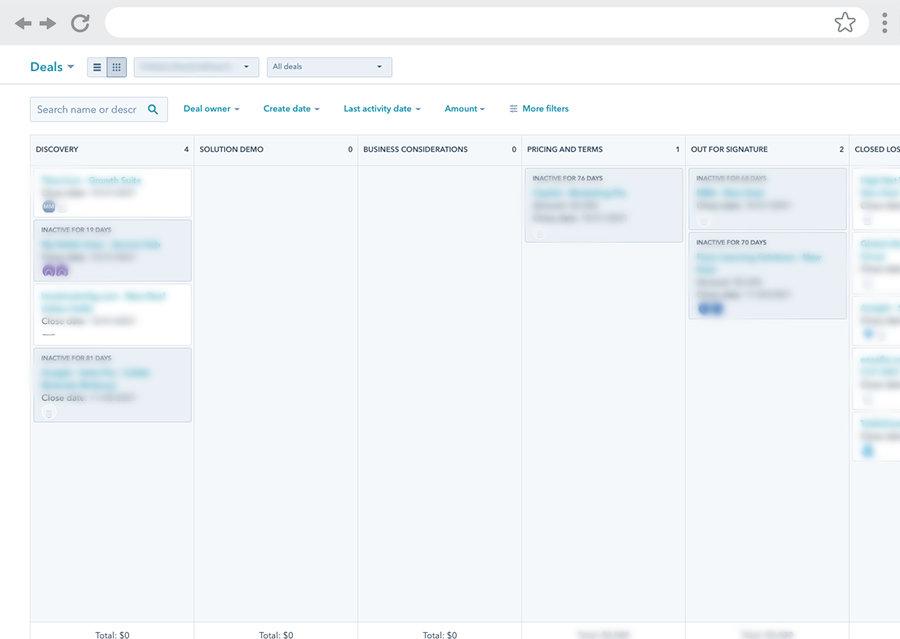The image size is (900, 639).
Task: Open the browser three-dot menu
Action: pyautogui.click(x=885, y=23)
